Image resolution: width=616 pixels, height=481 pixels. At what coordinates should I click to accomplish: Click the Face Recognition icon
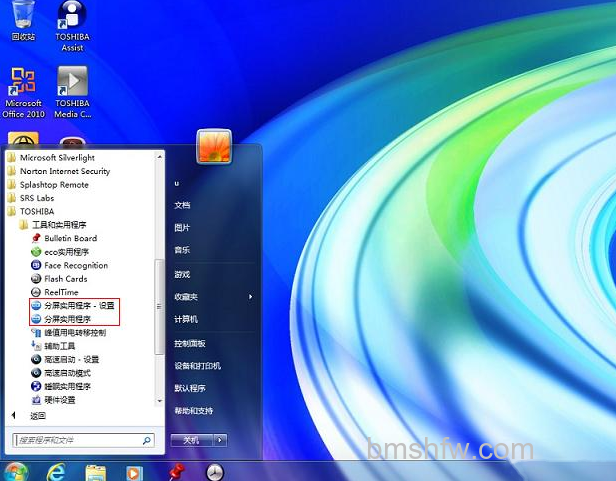[x=36, y=265]
